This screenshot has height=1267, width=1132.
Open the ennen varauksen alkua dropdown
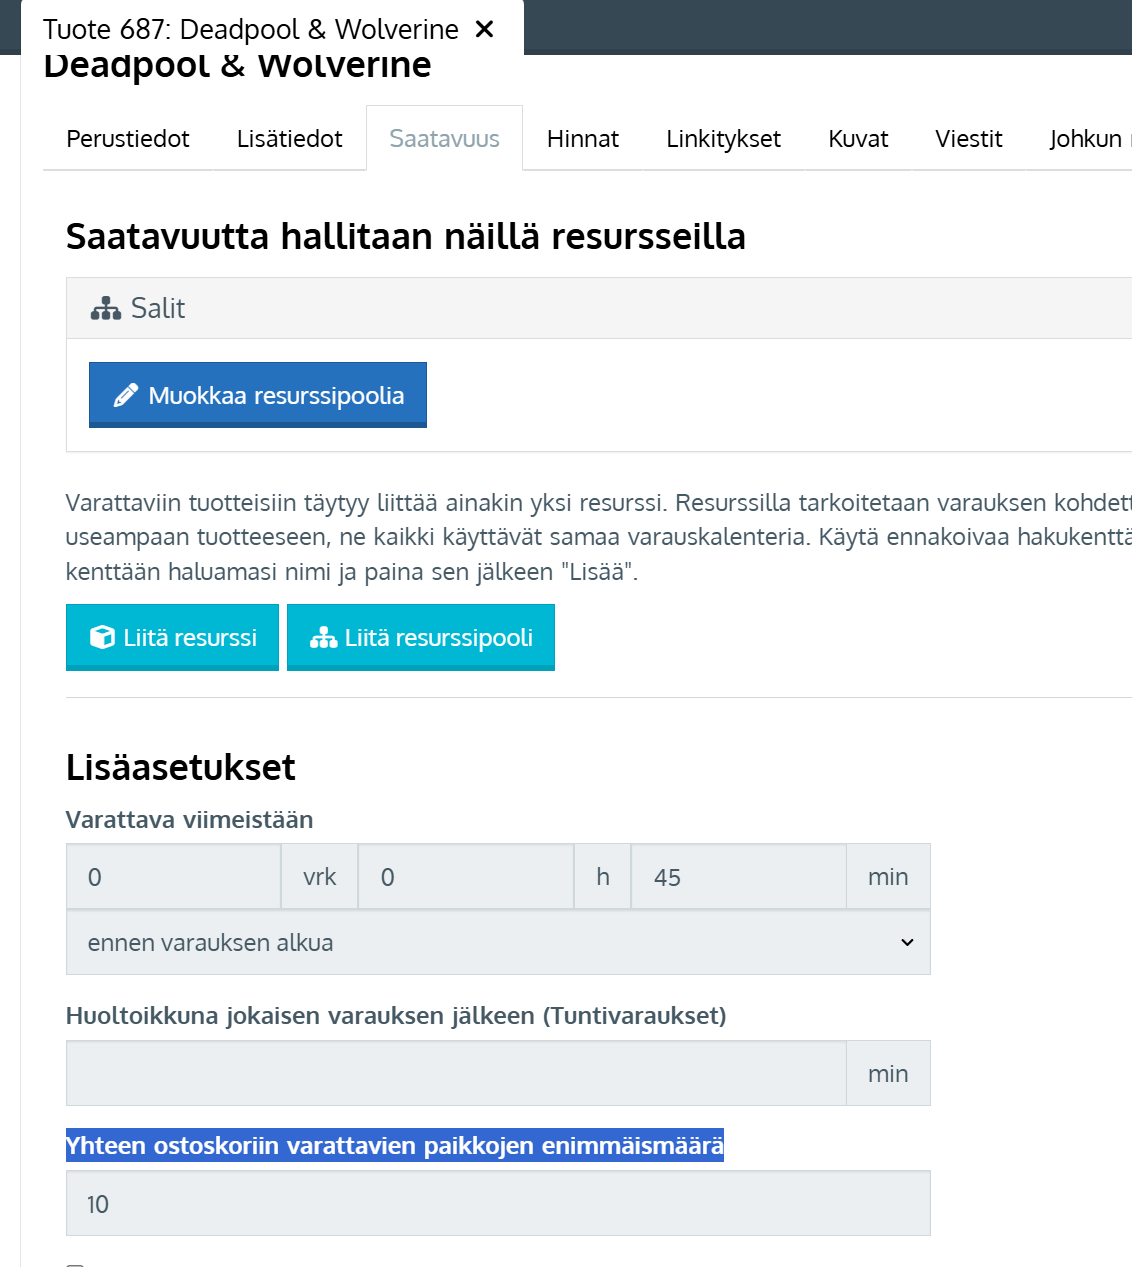pos(498,943)
